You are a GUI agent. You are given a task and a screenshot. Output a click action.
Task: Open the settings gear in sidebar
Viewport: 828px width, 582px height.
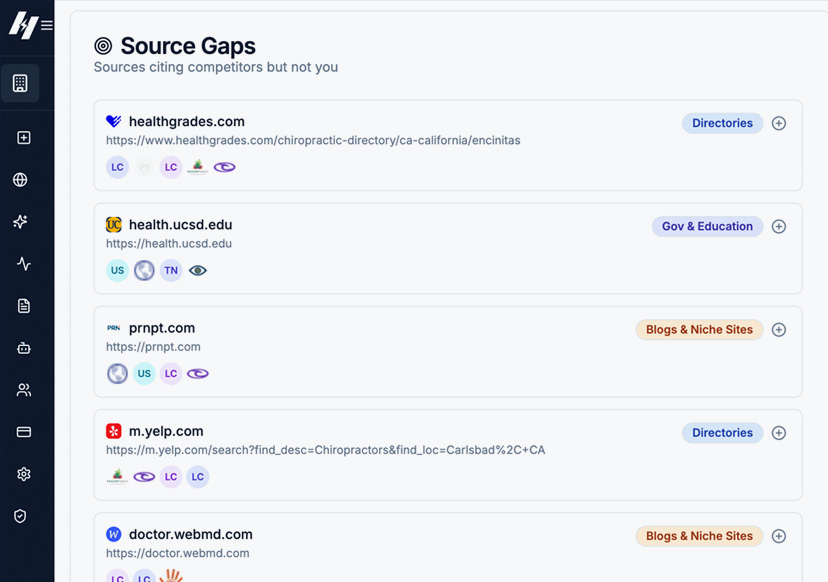(24, 474)
